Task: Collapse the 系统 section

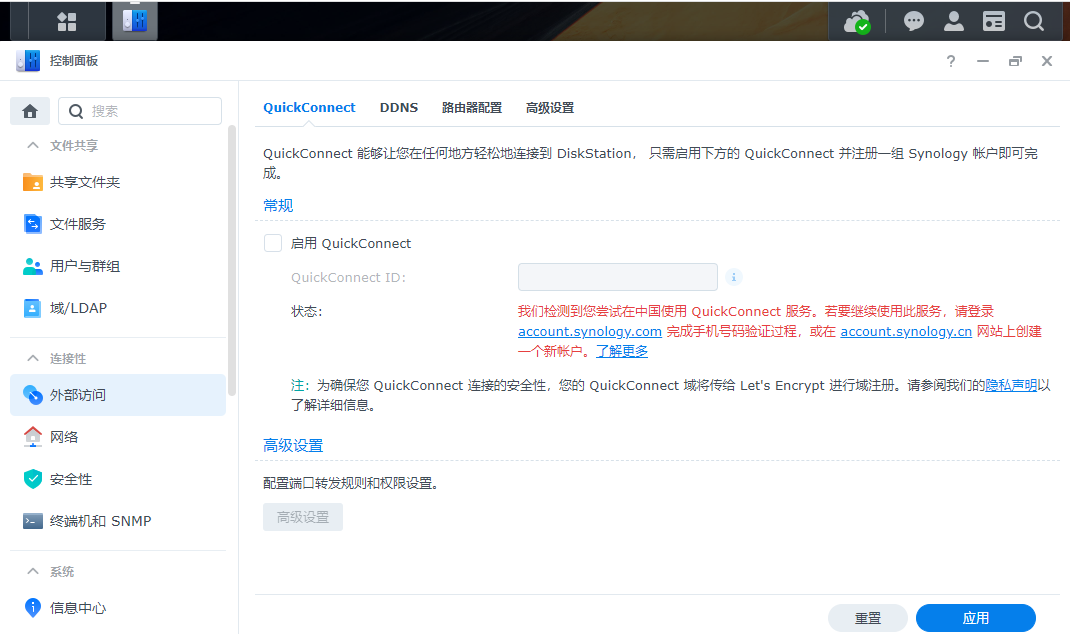Action: (33, 572)
